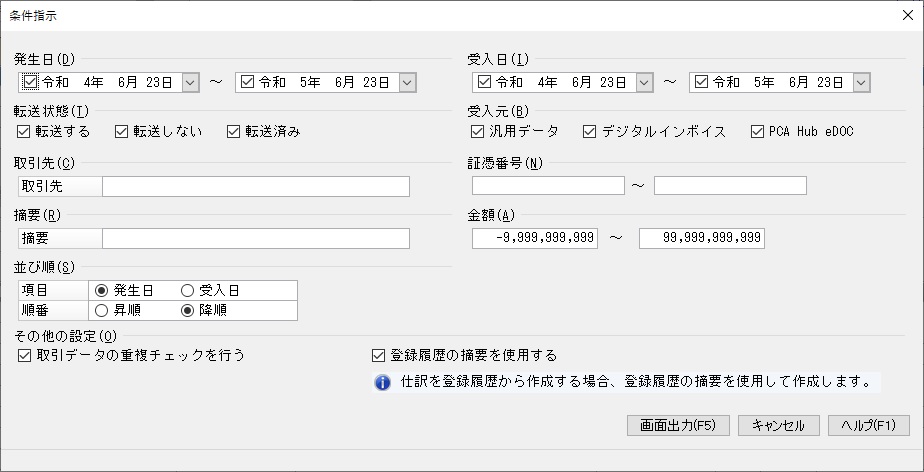Screen dimensions: 924x472
Task: Uncheck the 転送する checkbox
Action: [x=24, y=131]
